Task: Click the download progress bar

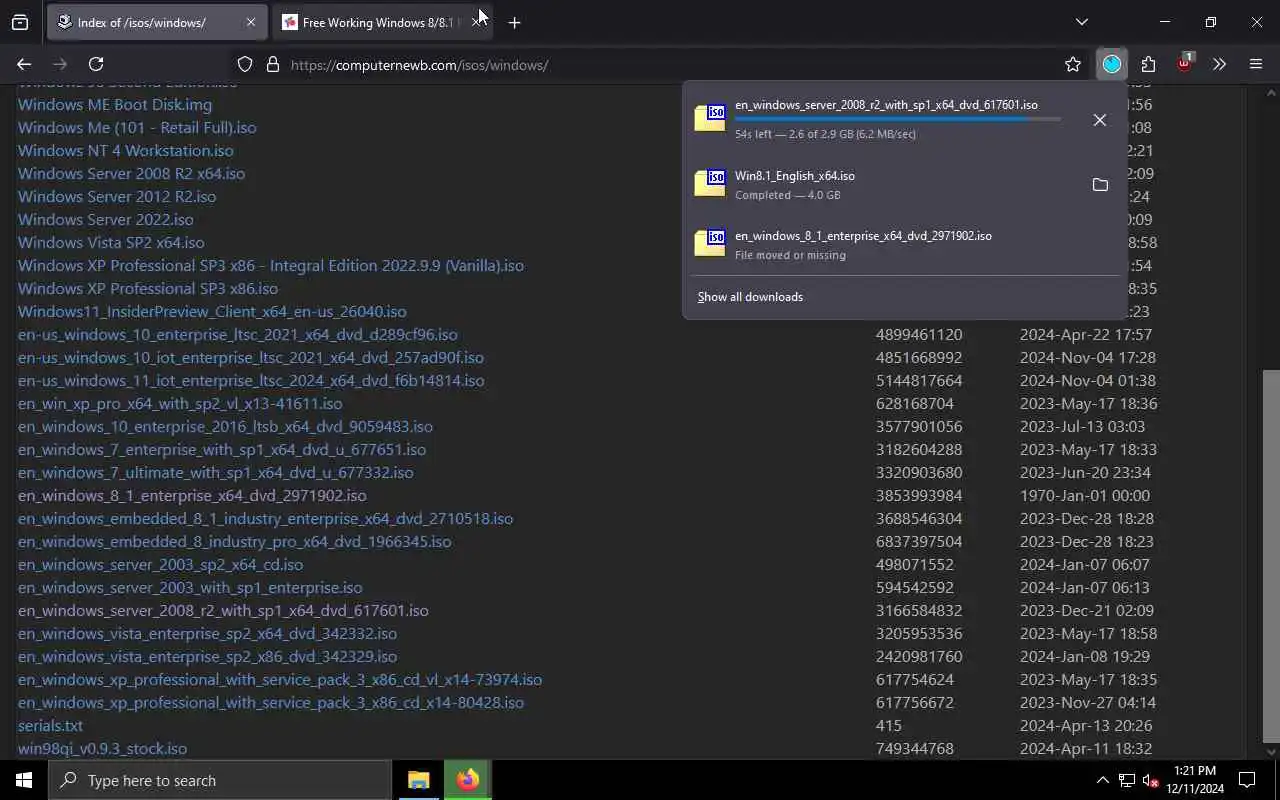Action: (897, 119)
